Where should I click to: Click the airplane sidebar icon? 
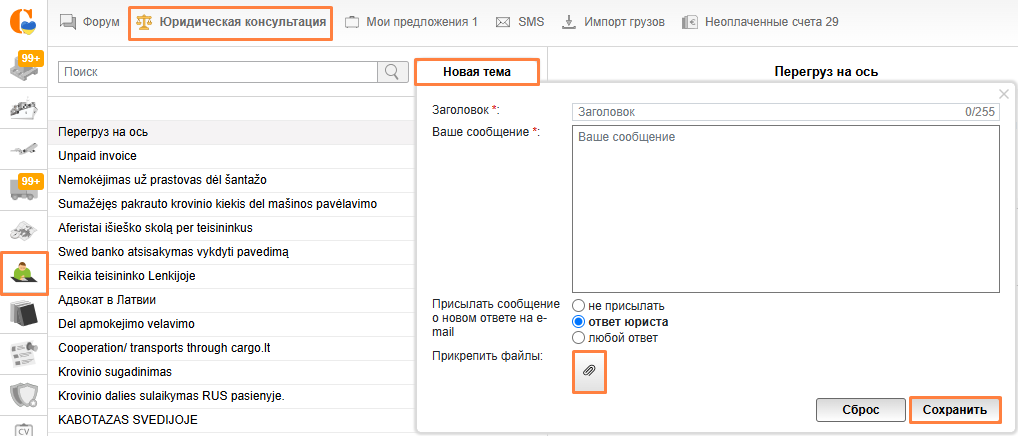pyautogui.click(x=24, y=148)
